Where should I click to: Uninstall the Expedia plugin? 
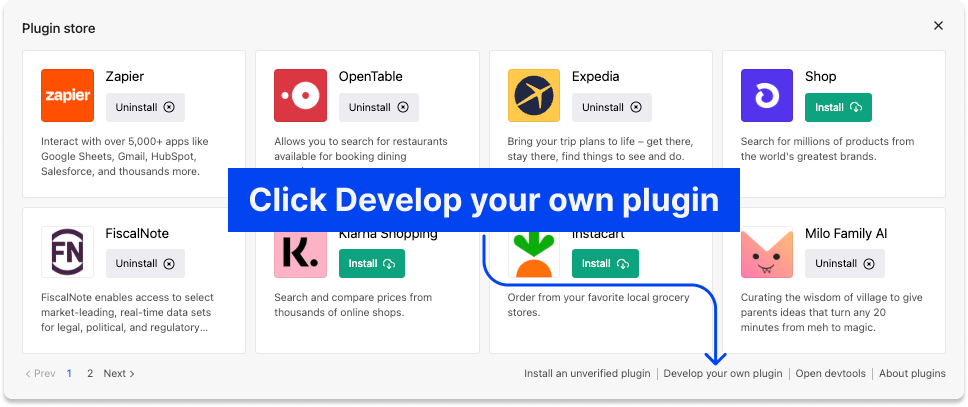612,107
